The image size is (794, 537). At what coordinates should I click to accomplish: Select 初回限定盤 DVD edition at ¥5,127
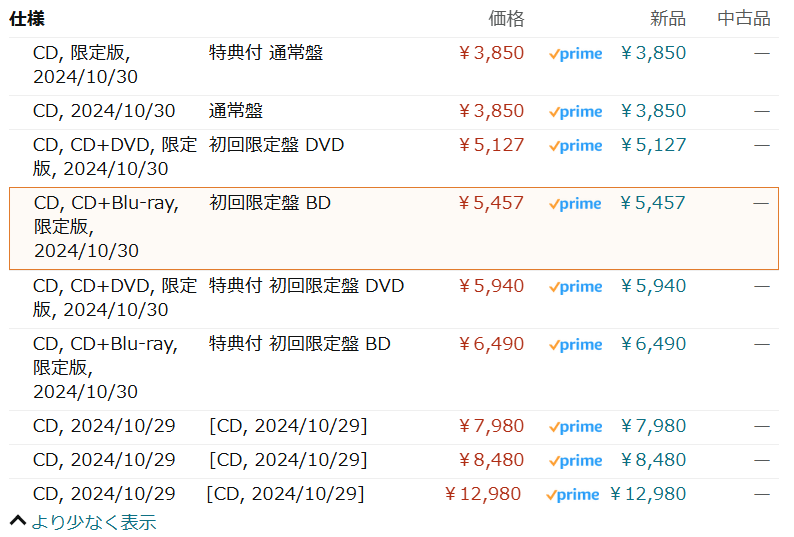click(276, 145)
